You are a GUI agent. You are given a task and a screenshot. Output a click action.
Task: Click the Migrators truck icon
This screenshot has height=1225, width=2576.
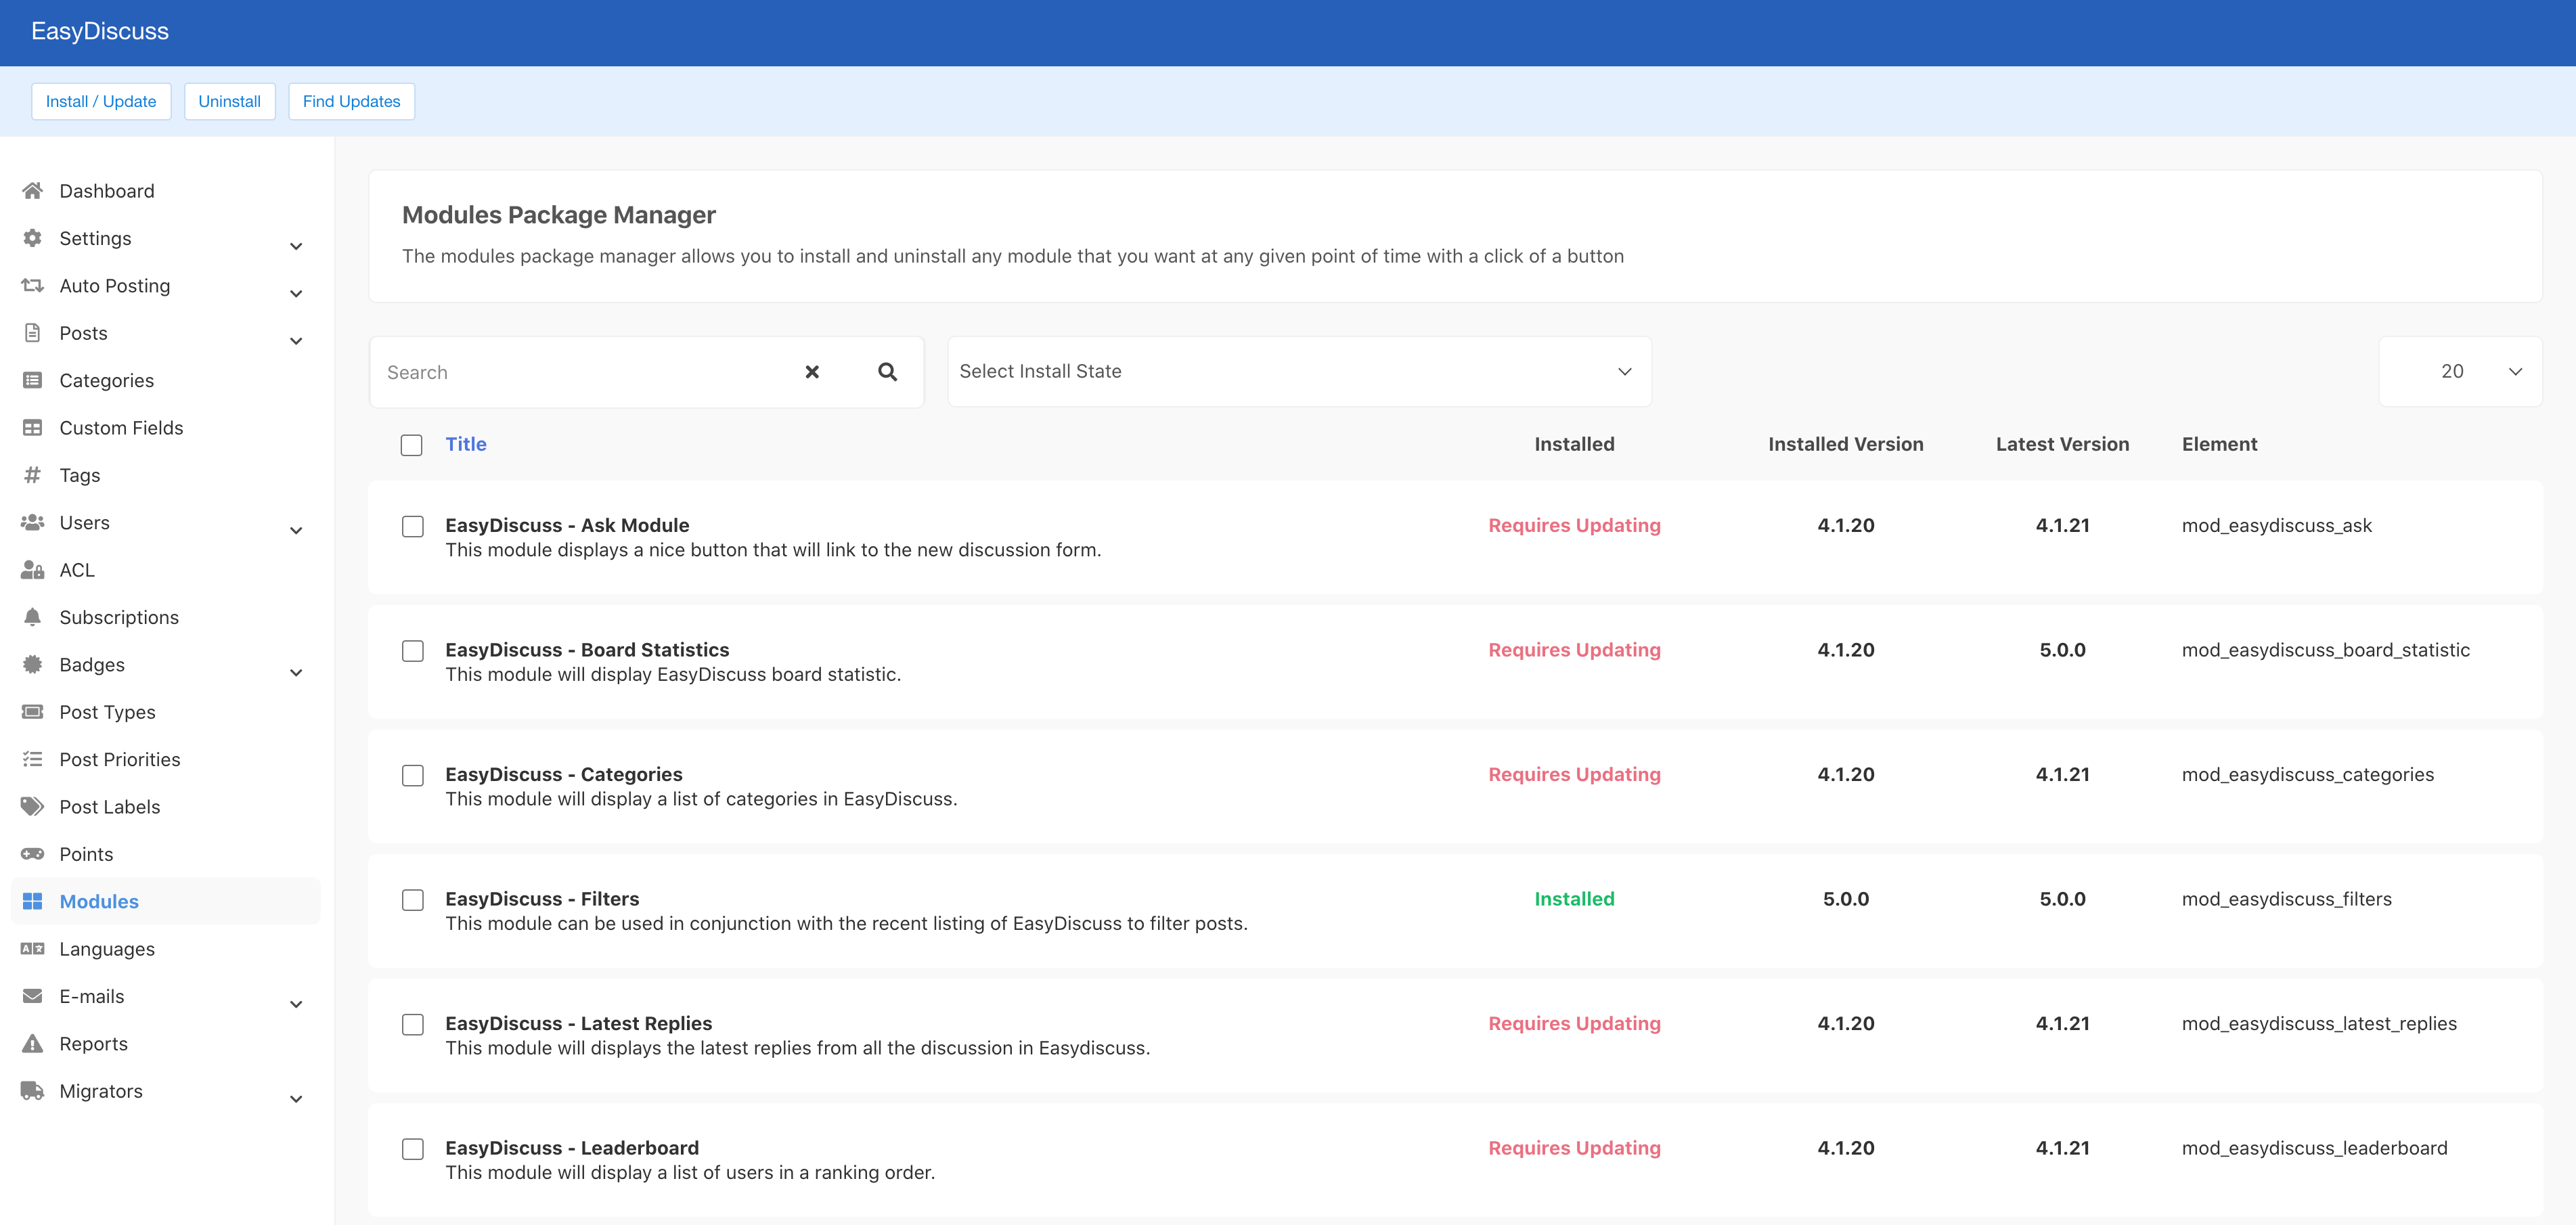pyautogui.click(x=32, y=1091)
